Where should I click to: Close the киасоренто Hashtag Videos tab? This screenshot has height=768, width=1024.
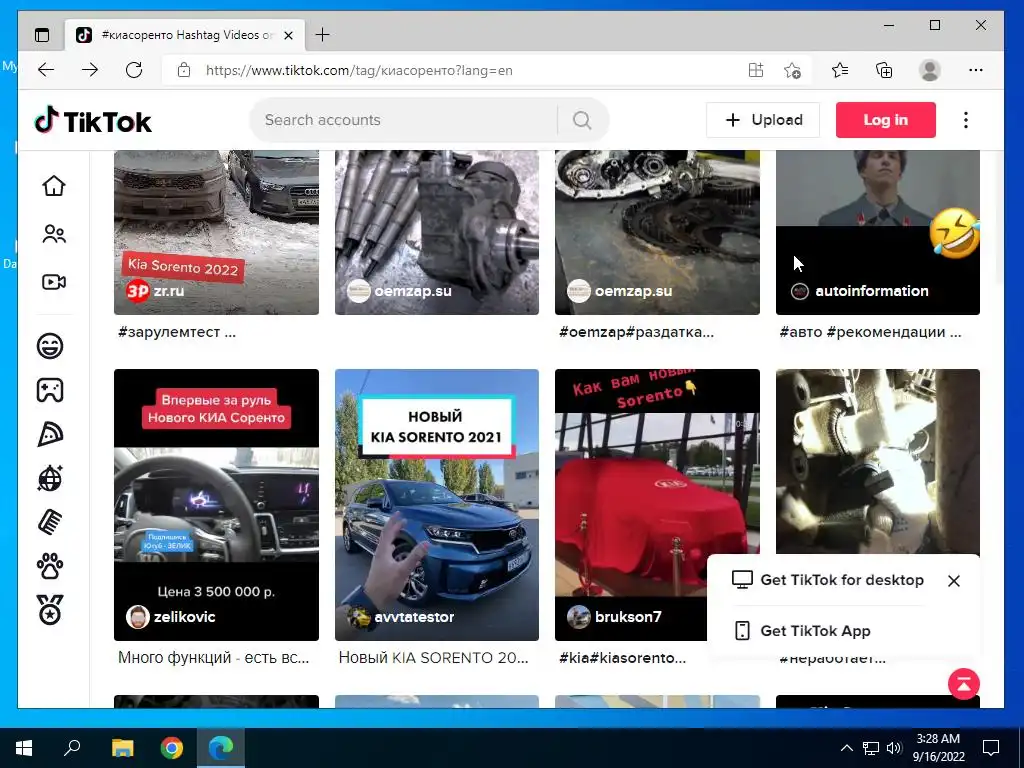[289, 35]
